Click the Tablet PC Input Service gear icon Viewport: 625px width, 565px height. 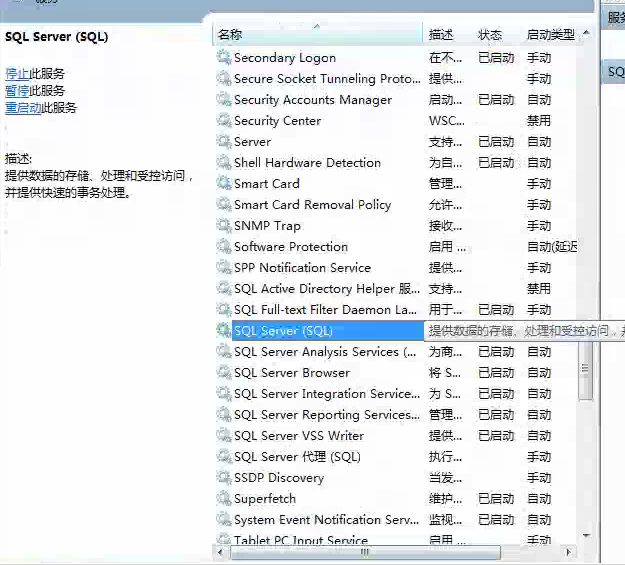coord(224,539)
